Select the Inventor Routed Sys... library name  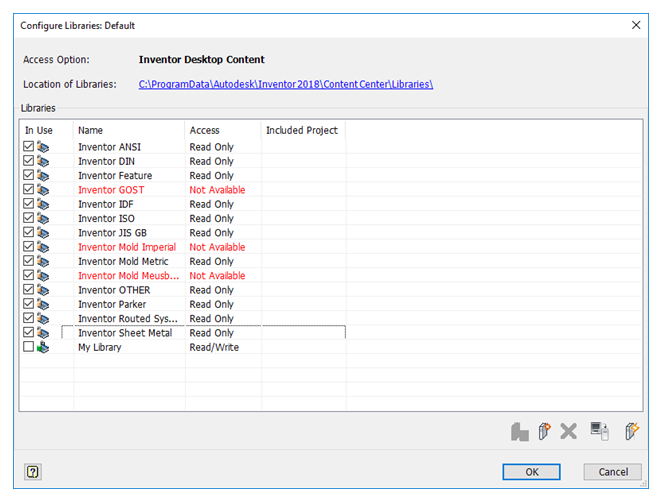click(x=128, y=319)
